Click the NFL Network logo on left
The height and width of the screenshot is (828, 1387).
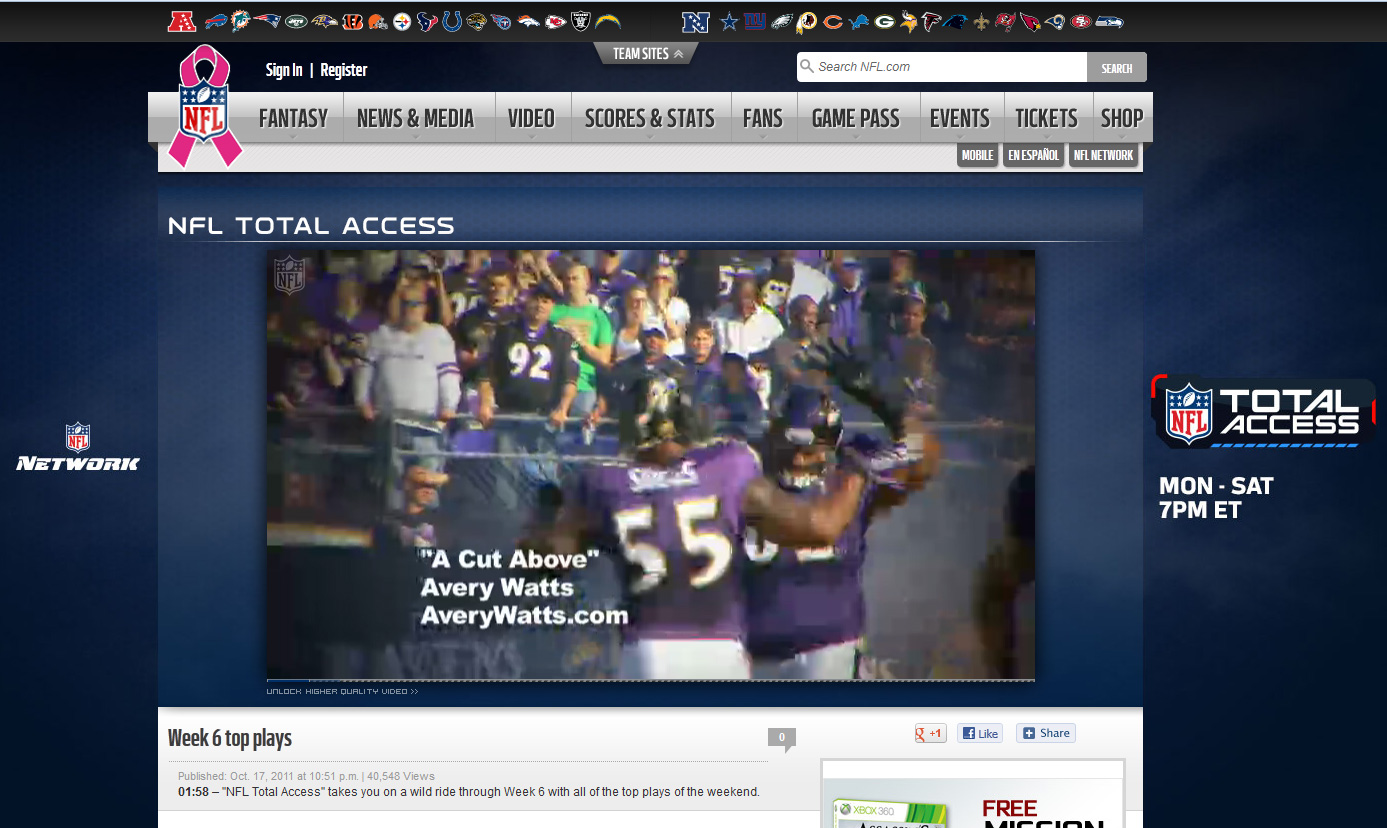(78, 446)
